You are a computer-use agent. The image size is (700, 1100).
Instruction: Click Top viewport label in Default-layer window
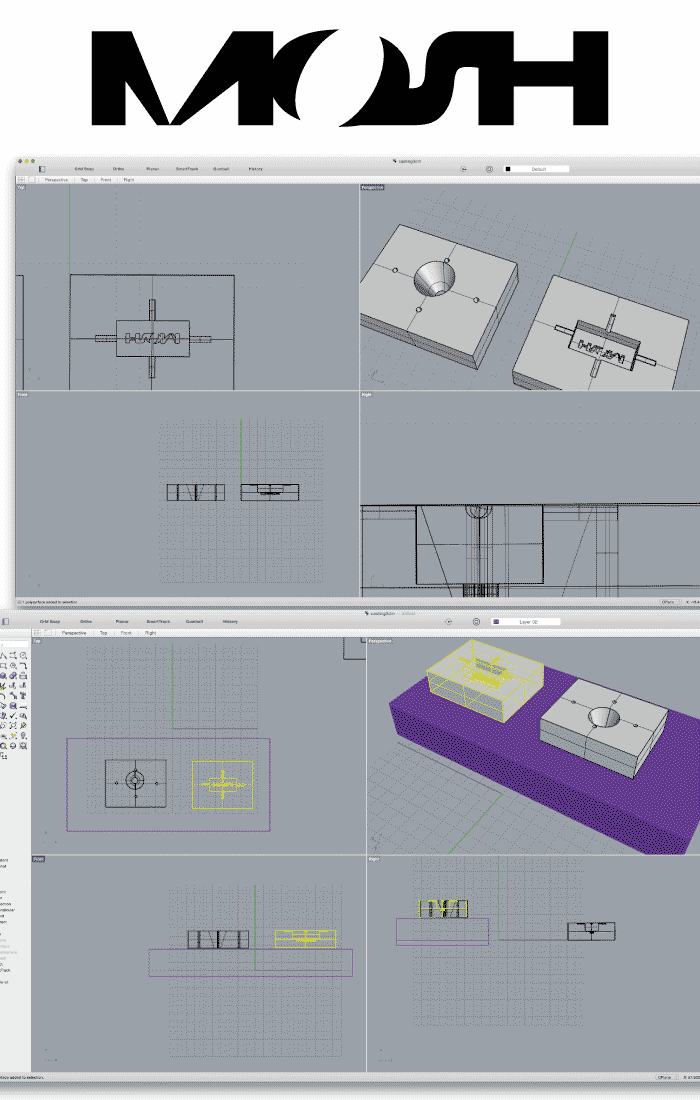click(21, 187)
